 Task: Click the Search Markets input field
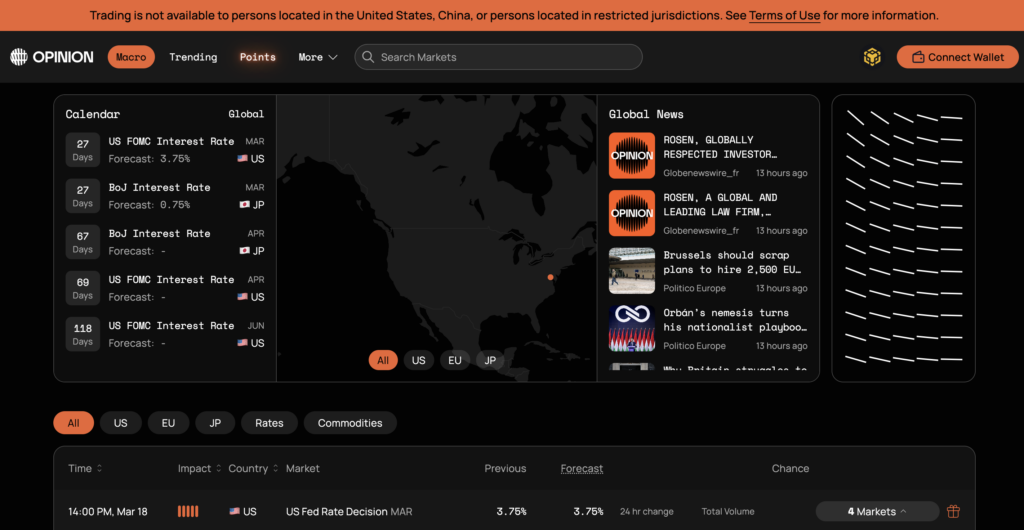[505, 57]
